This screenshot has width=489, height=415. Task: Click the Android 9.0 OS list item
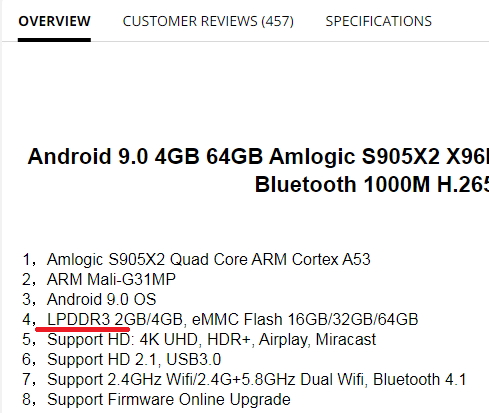tap(101, 299)
